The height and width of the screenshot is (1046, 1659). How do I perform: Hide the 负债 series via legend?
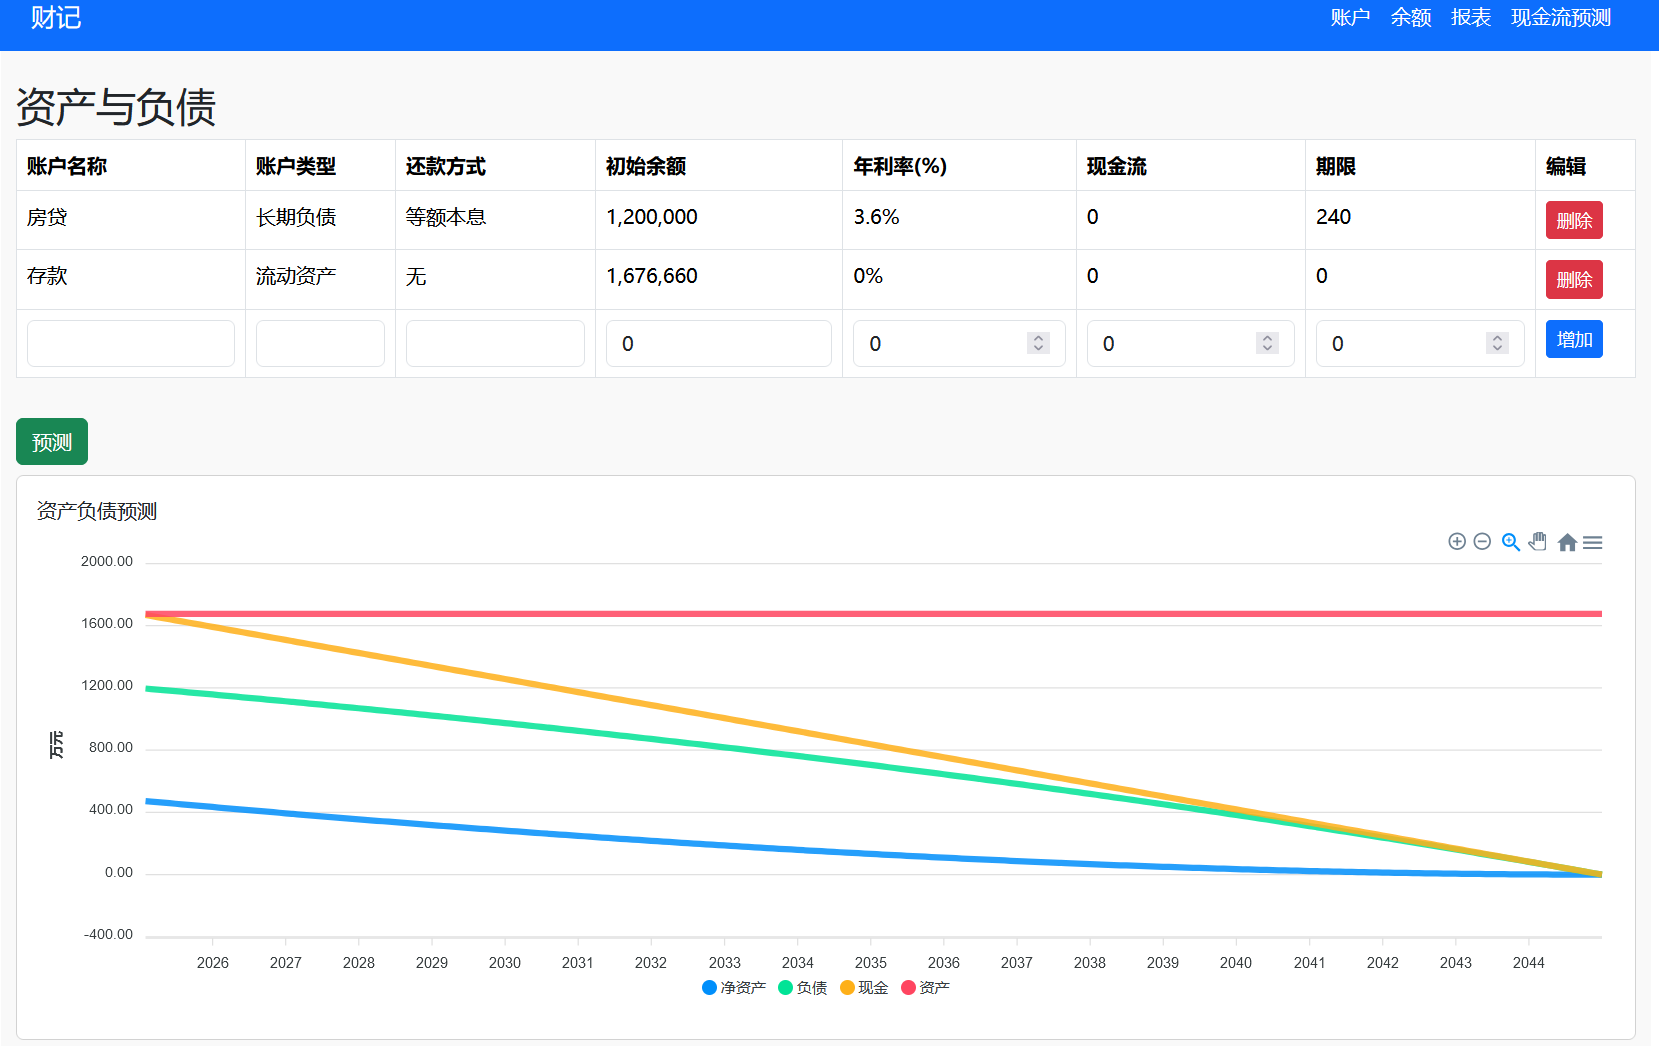click(x=803, y=988)
